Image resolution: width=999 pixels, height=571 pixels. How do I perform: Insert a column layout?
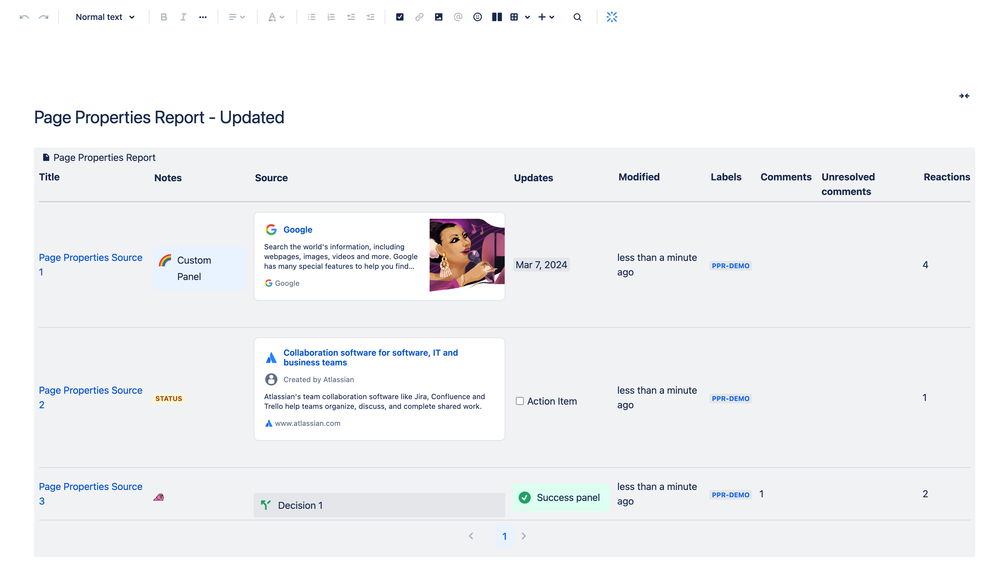pos(497,17)
